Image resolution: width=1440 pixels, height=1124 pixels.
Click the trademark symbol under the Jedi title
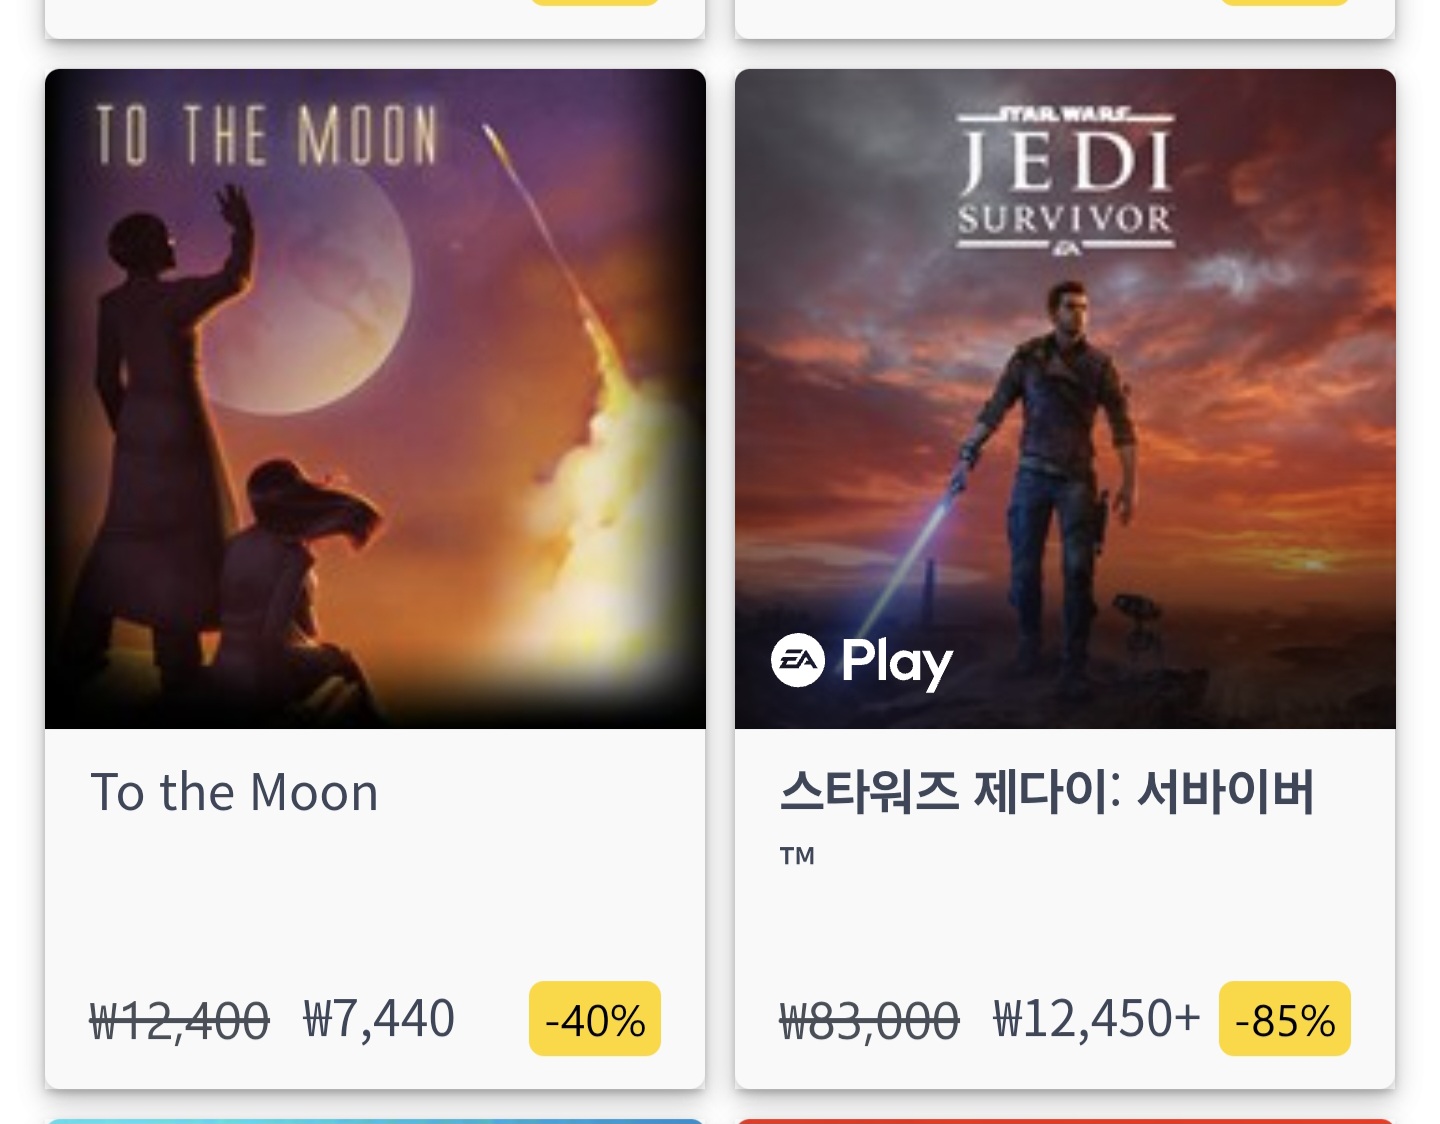coord(797,856)
